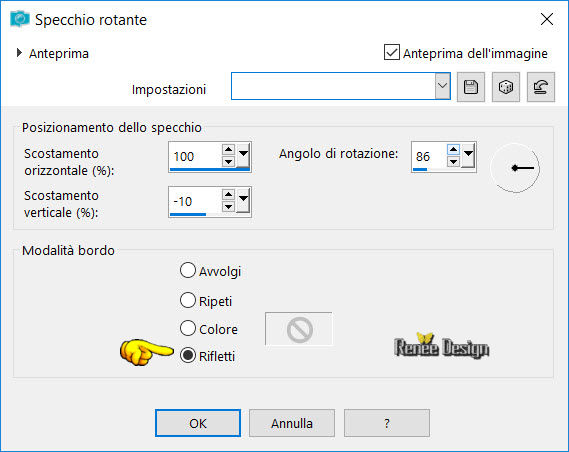
Task: Click the vertical offset value field
Action: pyautogui.click(x=195, y=201)
